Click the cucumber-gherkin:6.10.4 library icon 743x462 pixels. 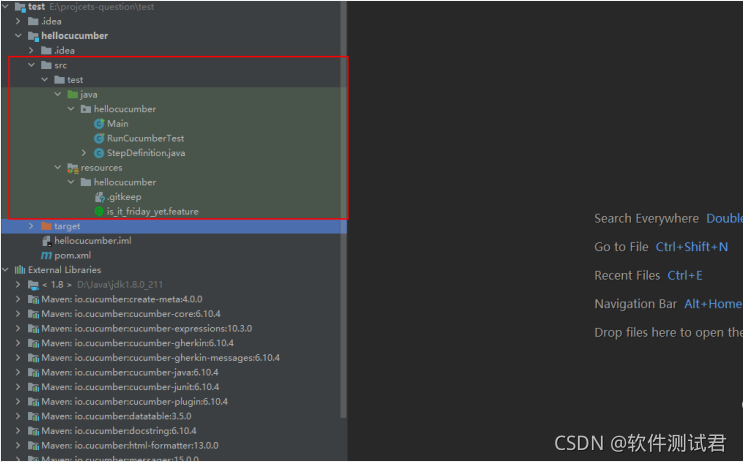(33, 344)
